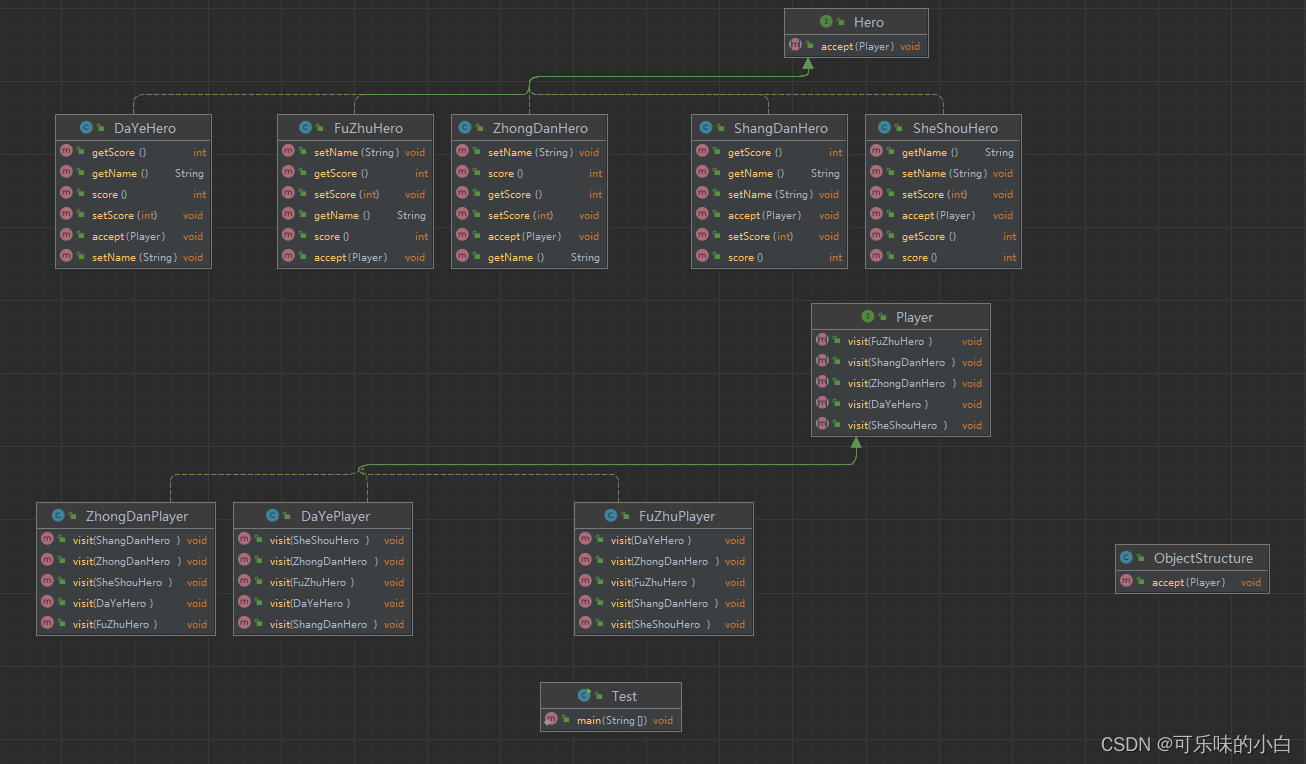Screen dimensions: 1306x764
Task: Click the class icon beside FuZhuHero
Action: [x=307, y=128]
